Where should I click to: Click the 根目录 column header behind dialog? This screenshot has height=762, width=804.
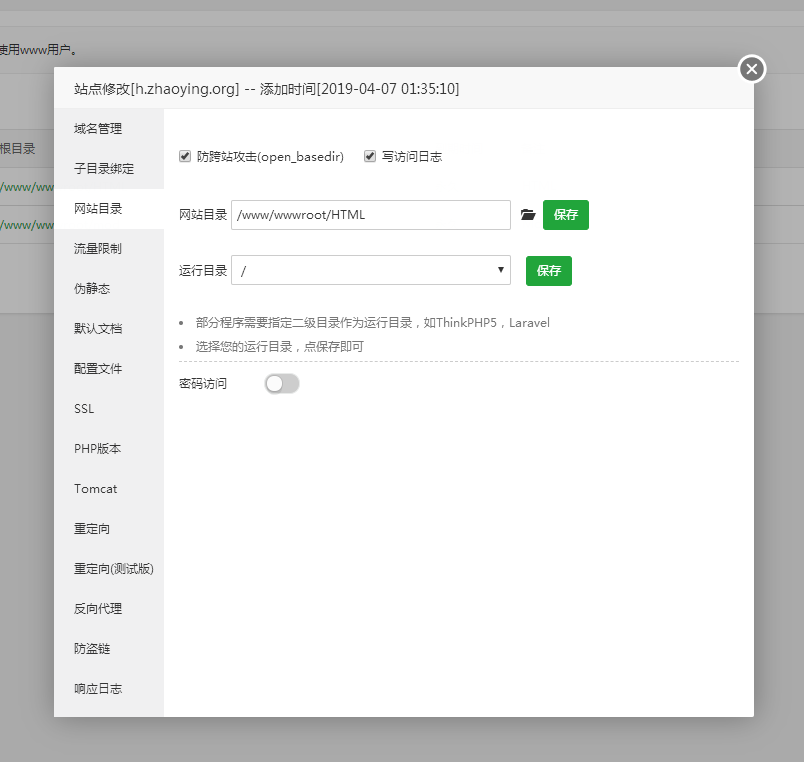[x=17, y=149]
